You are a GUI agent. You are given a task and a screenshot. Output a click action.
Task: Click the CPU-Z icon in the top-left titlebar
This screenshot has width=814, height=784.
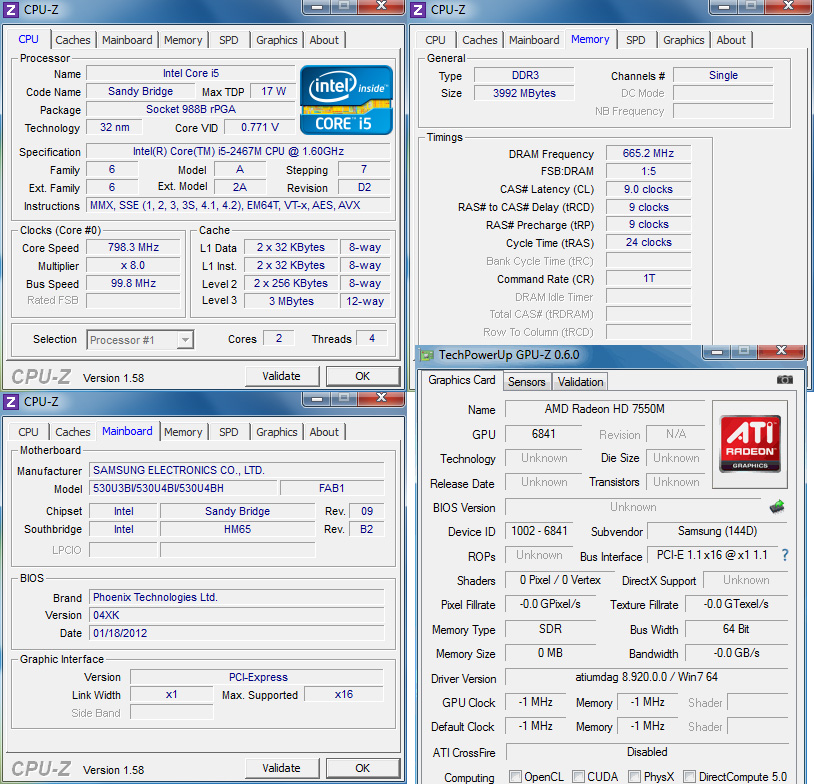[x=9, y=8]
